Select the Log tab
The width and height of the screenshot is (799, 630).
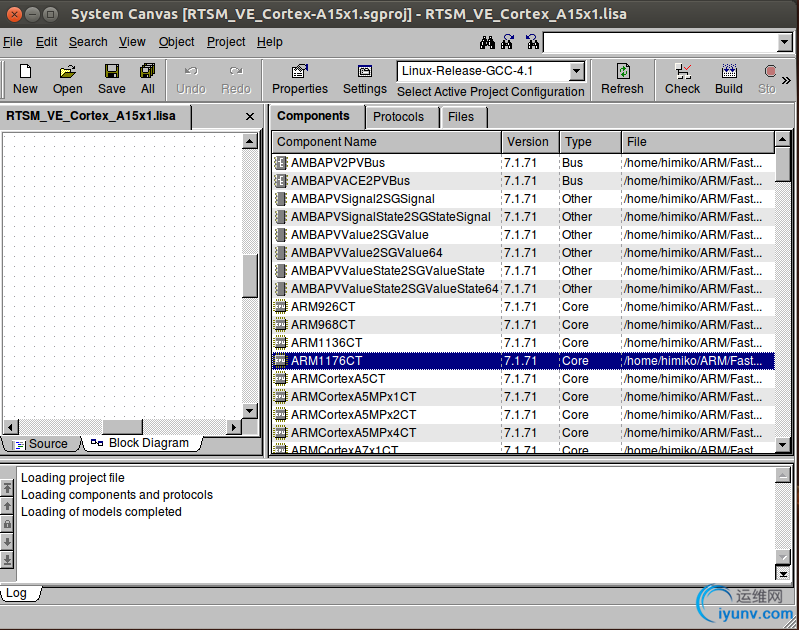pyautogui.click(x=16, y=593)
